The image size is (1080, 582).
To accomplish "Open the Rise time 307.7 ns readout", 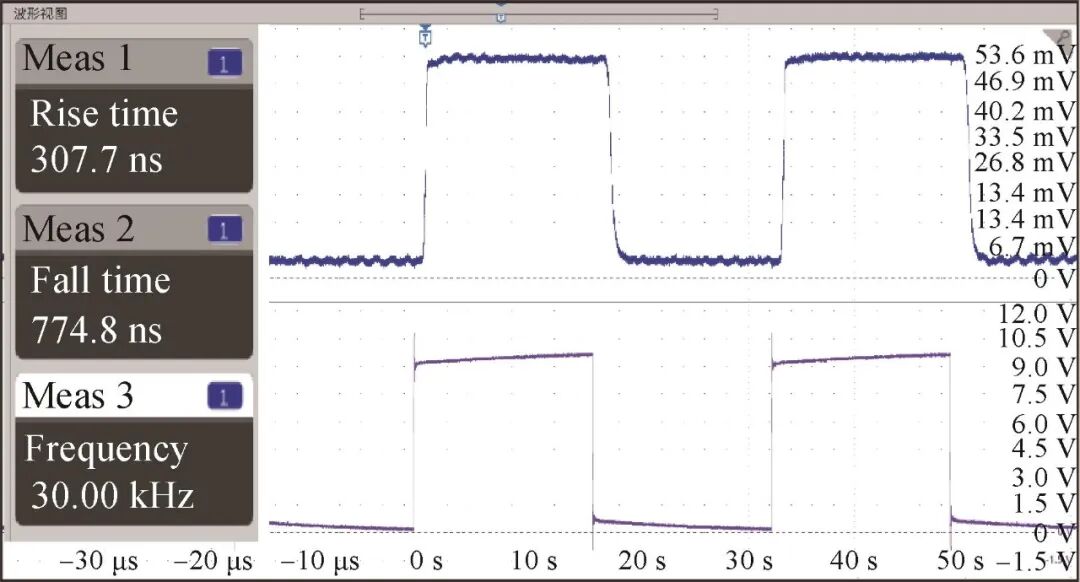I will tap(134, 138).
